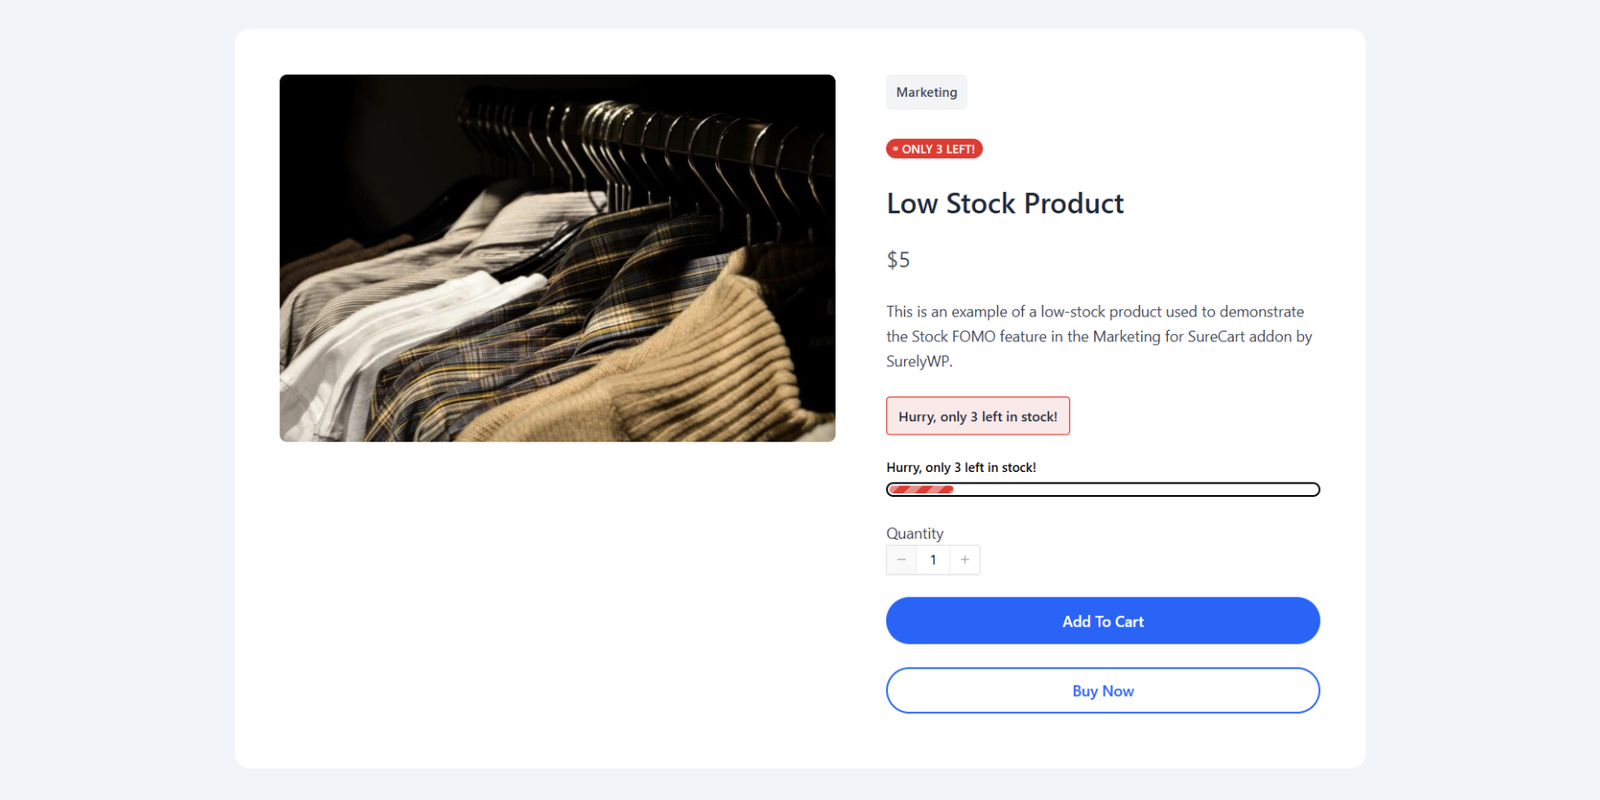
Task: Click the Add To Cart button
Action: pos(1102,620)
